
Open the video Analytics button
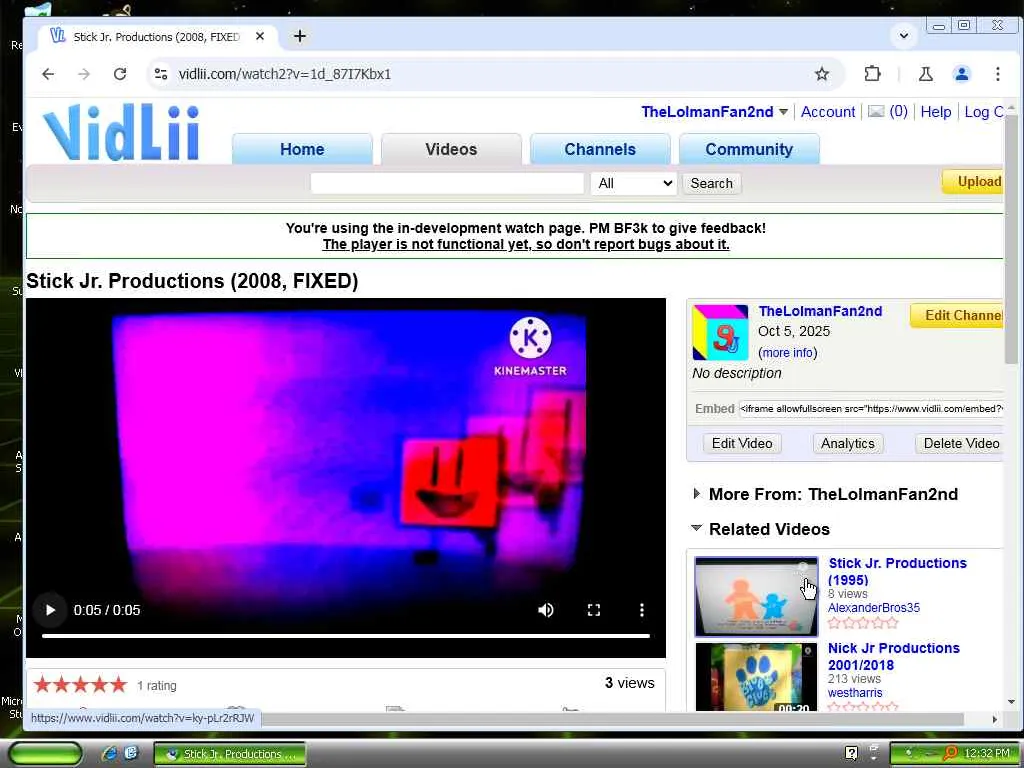tap(848, 443)
